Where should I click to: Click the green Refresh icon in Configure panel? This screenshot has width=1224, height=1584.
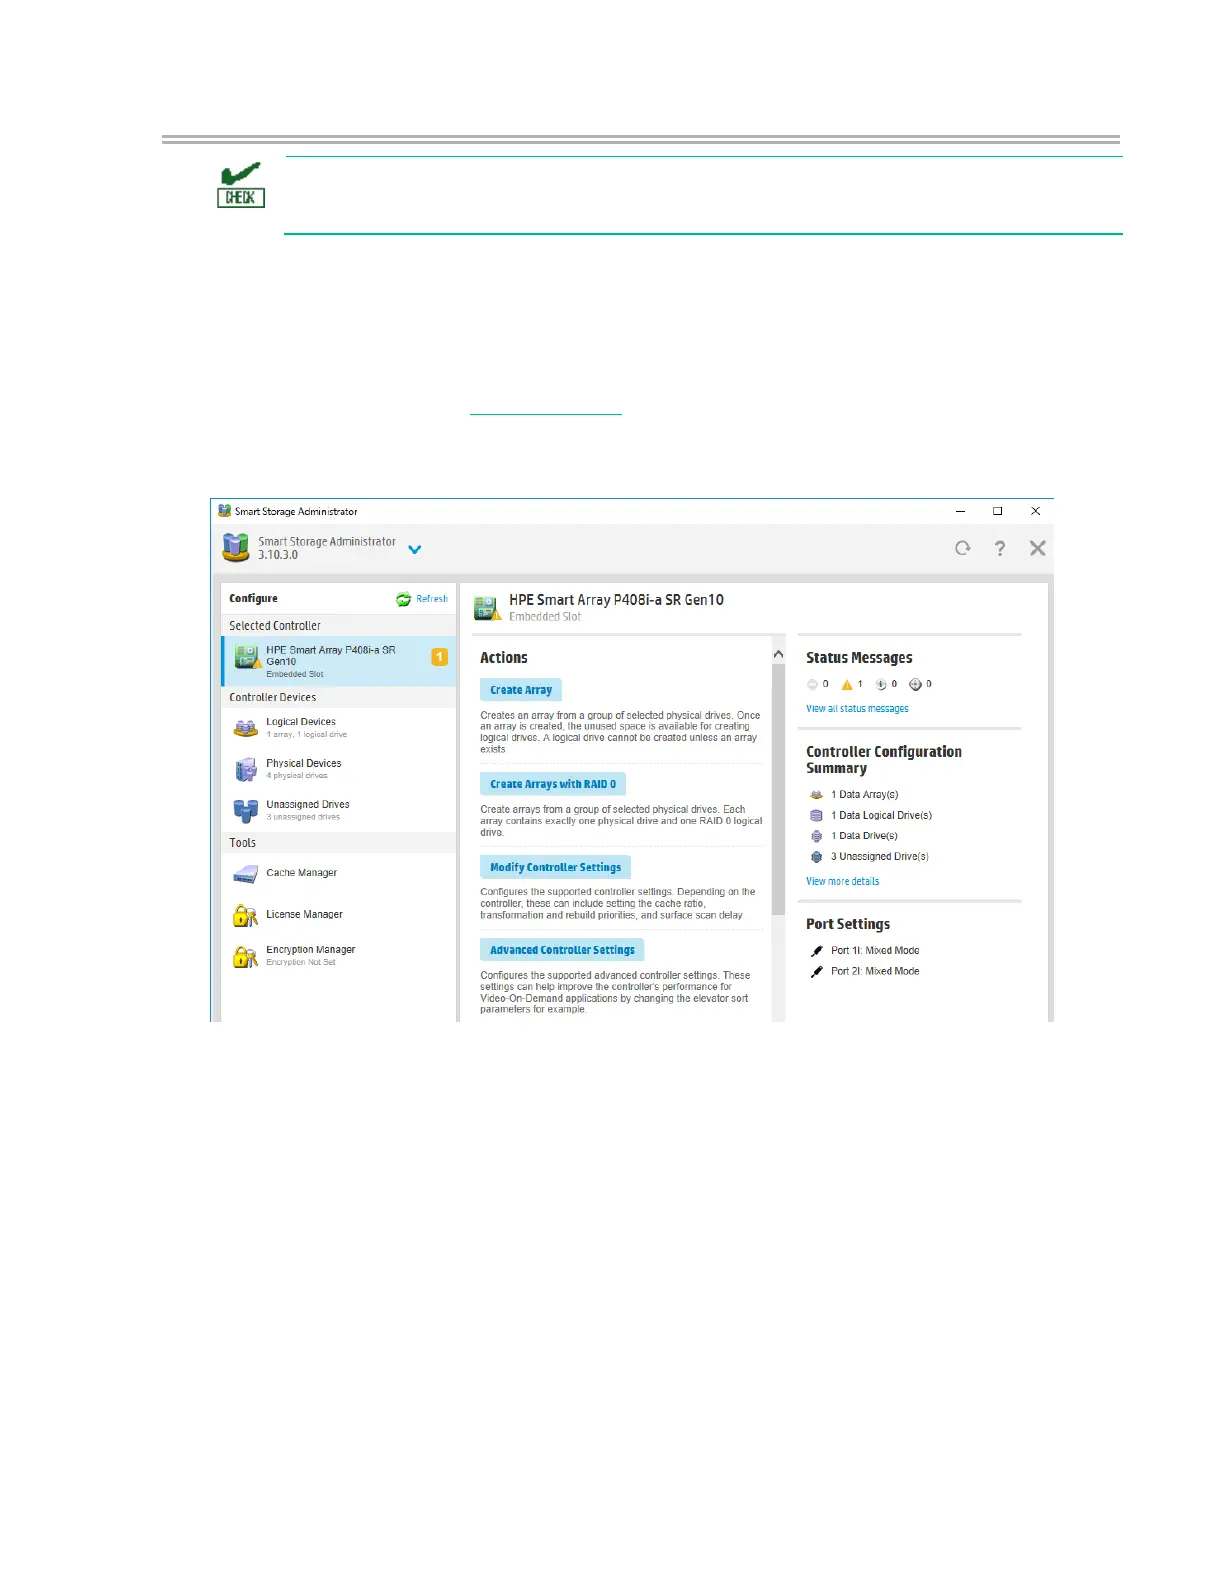tap(403, 599)
